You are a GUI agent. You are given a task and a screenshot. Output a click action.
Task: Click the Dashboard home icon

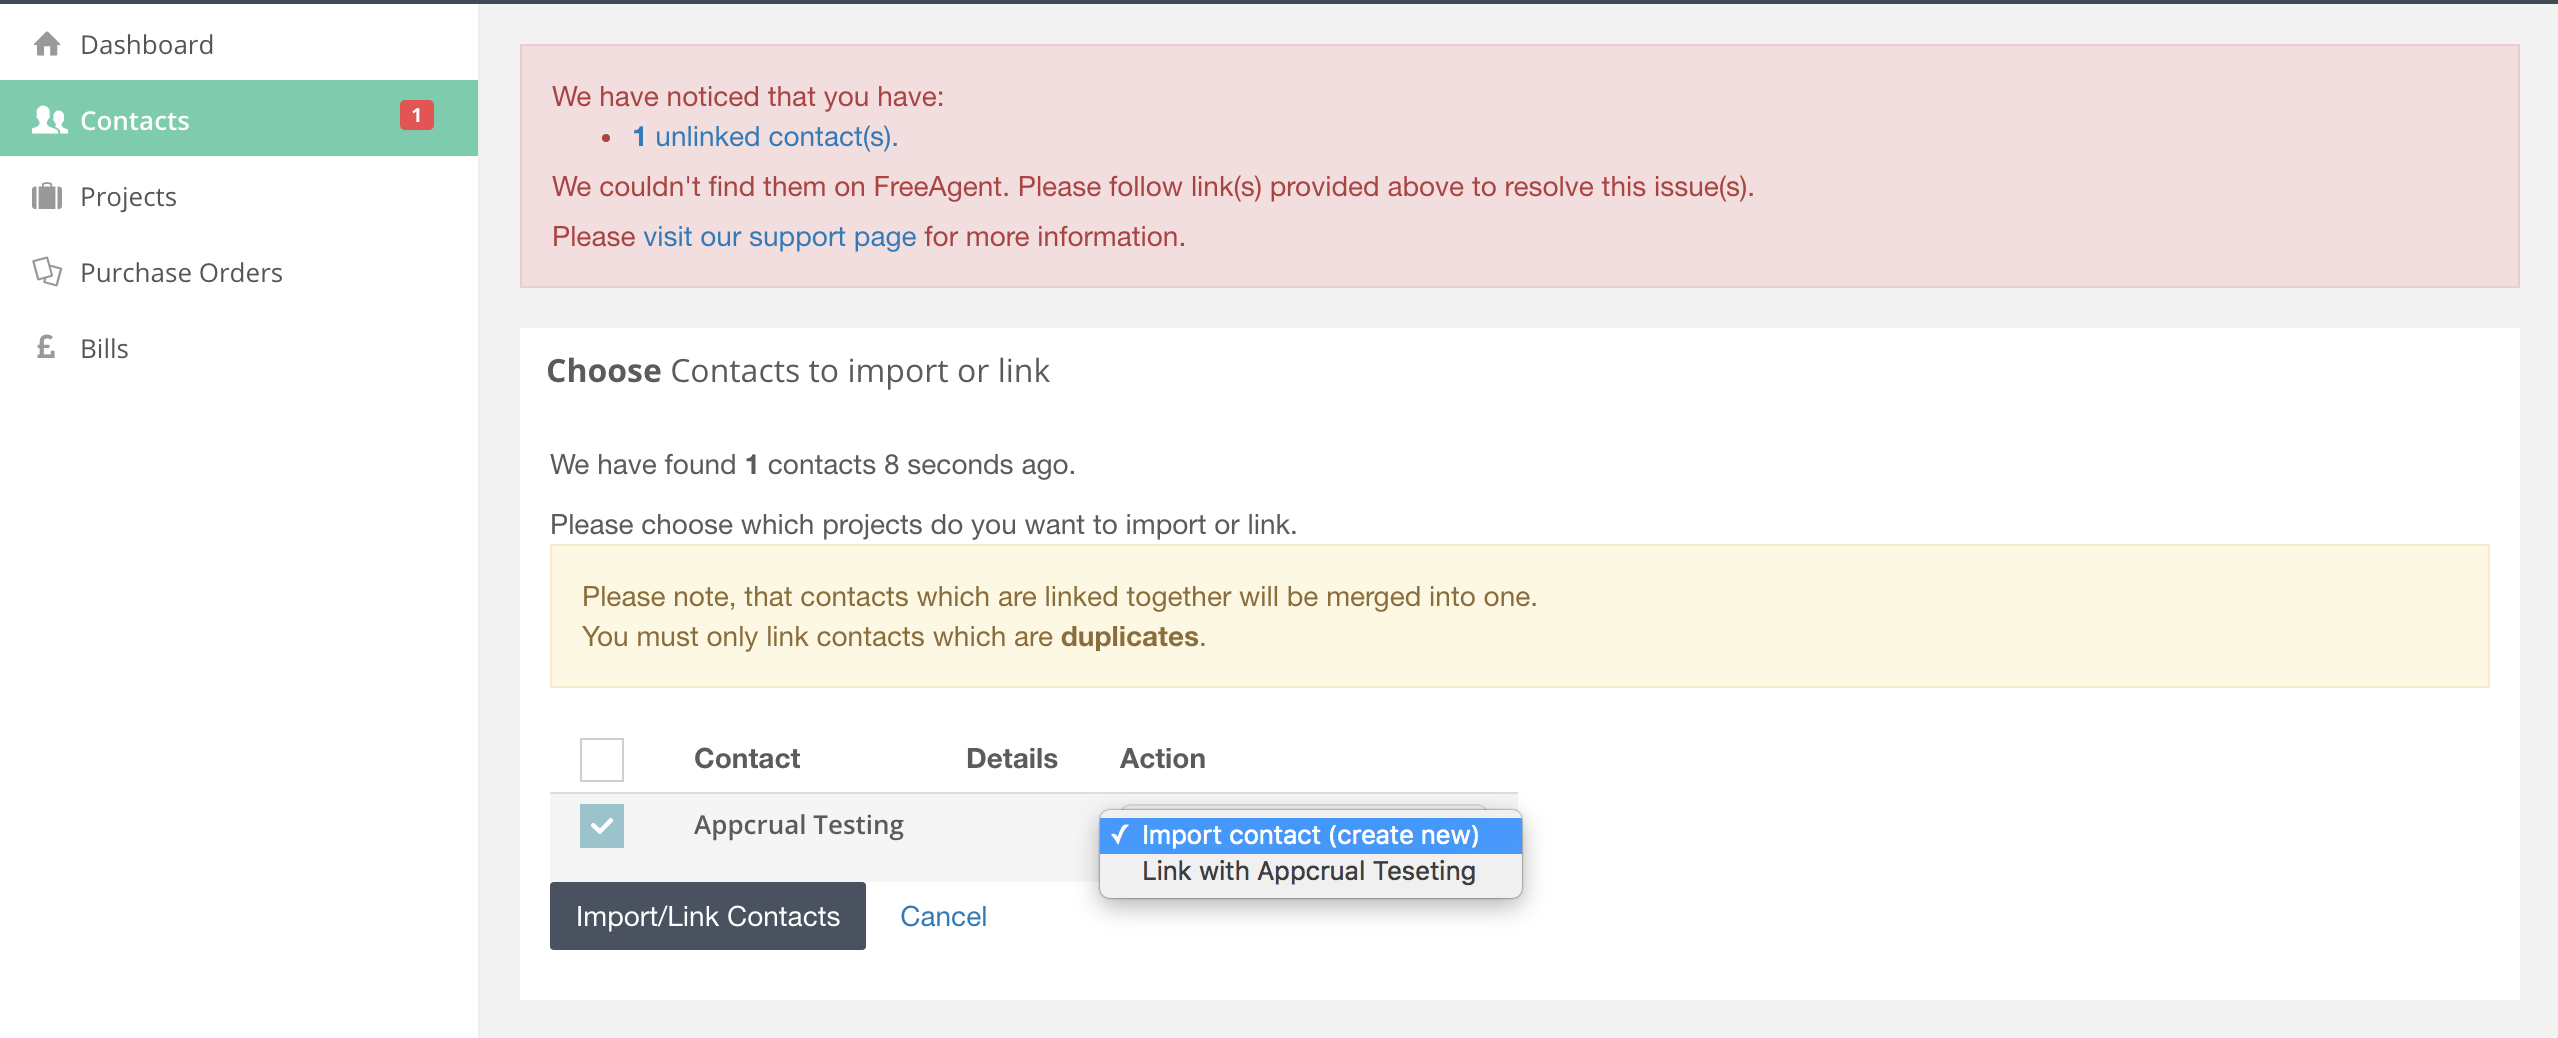click(47, 45)
